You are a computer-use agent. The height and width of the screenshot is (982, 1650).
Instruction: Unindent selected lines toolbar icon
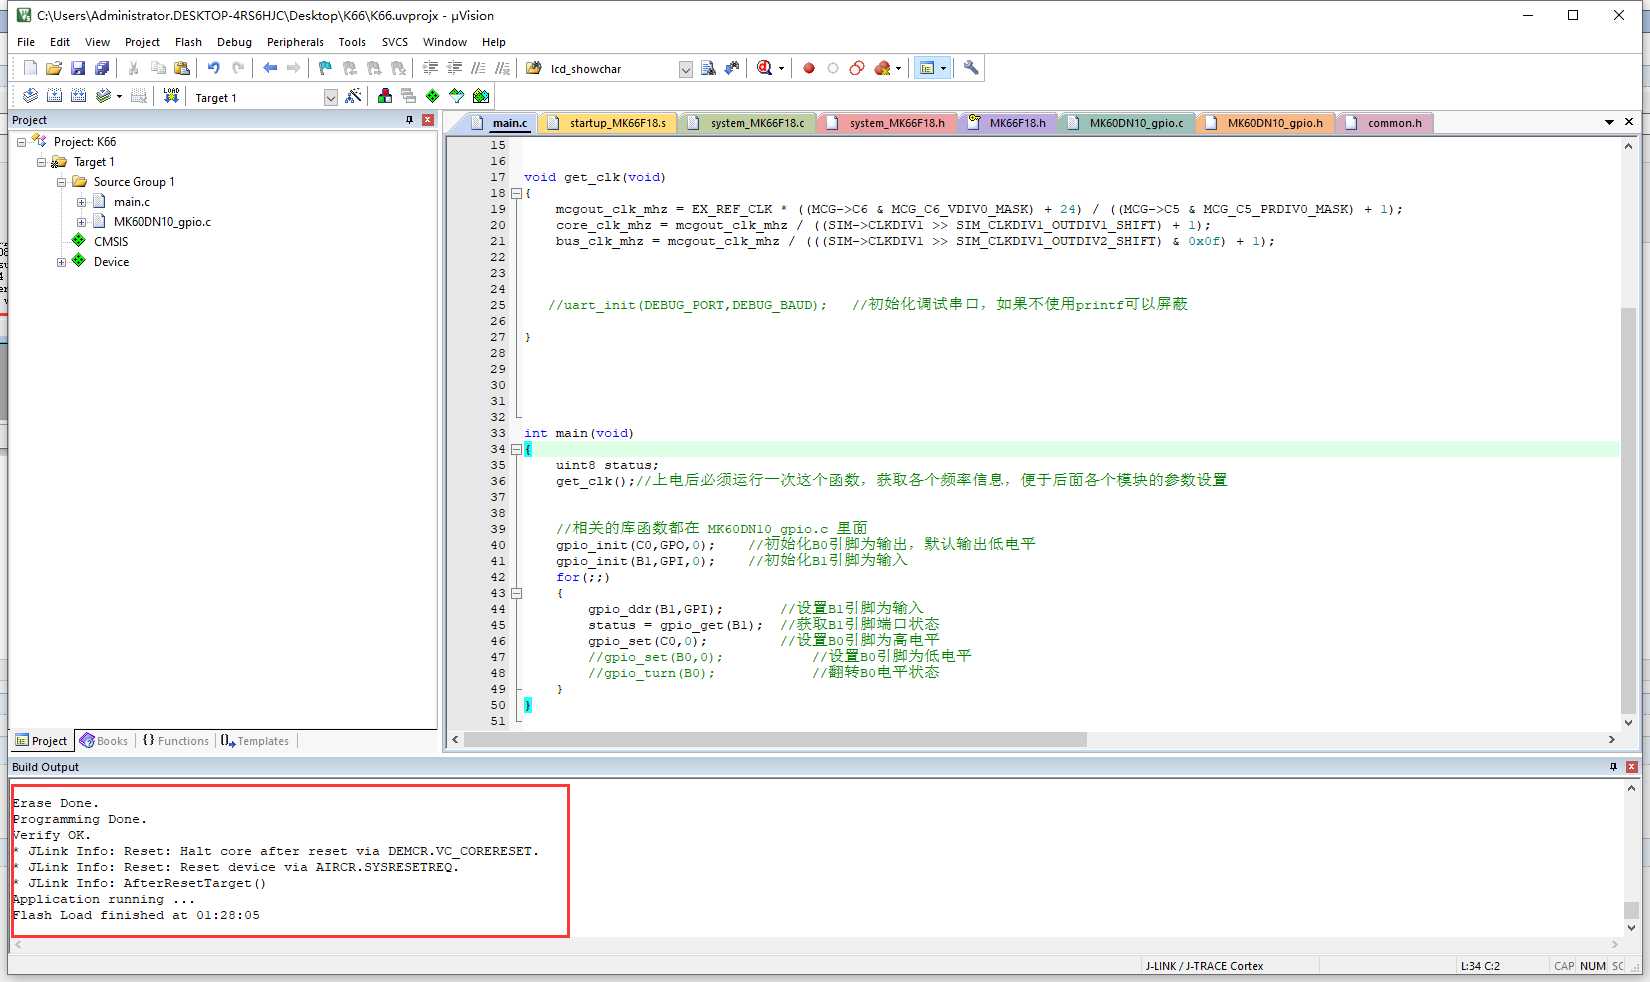pos(455,68)
